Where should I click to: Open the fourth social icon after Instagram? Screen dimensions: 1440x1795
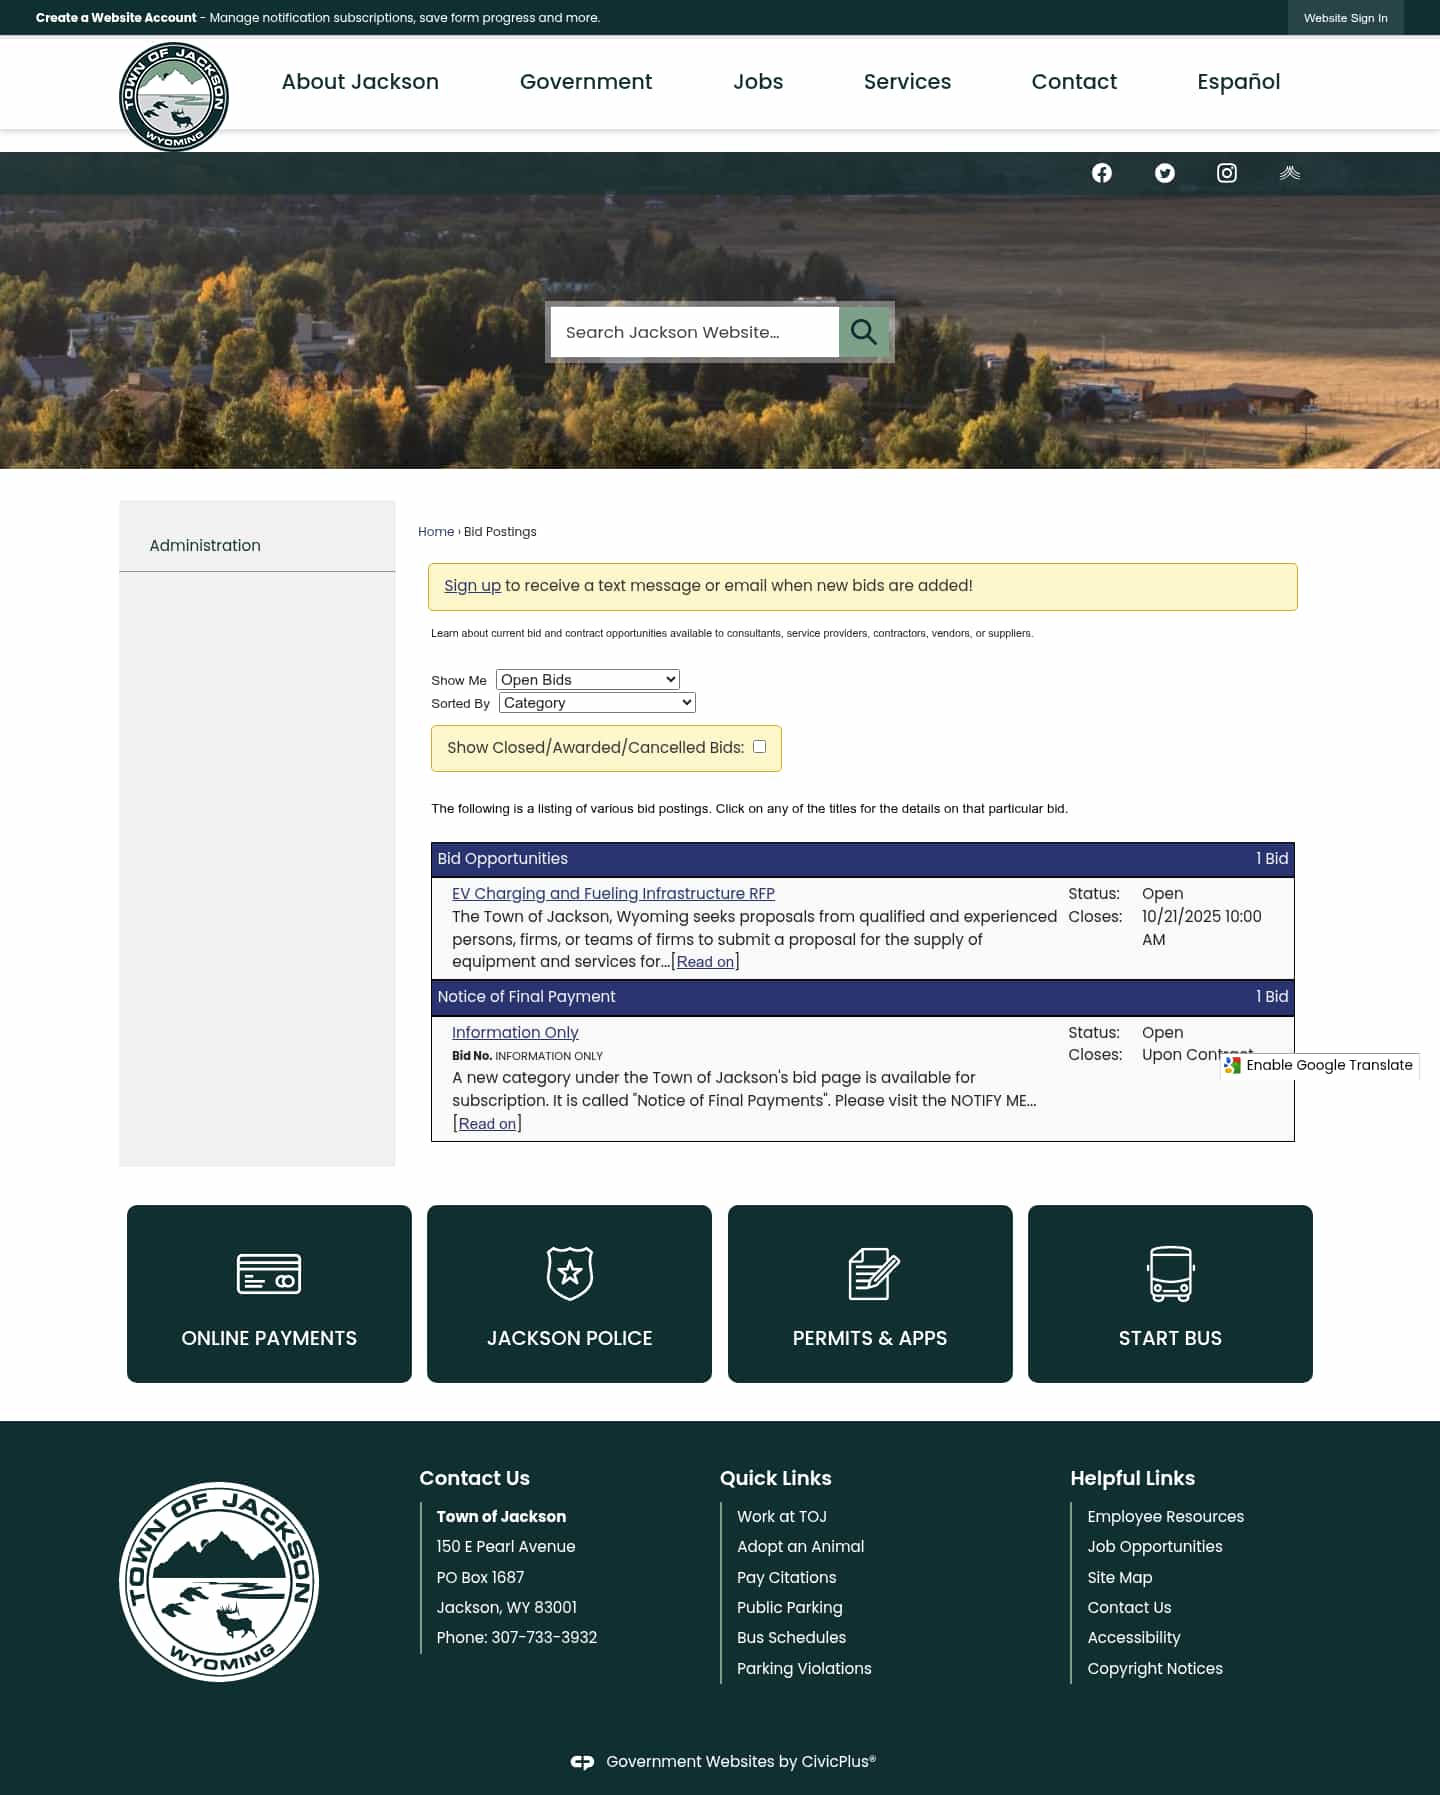coord(1290,173)
